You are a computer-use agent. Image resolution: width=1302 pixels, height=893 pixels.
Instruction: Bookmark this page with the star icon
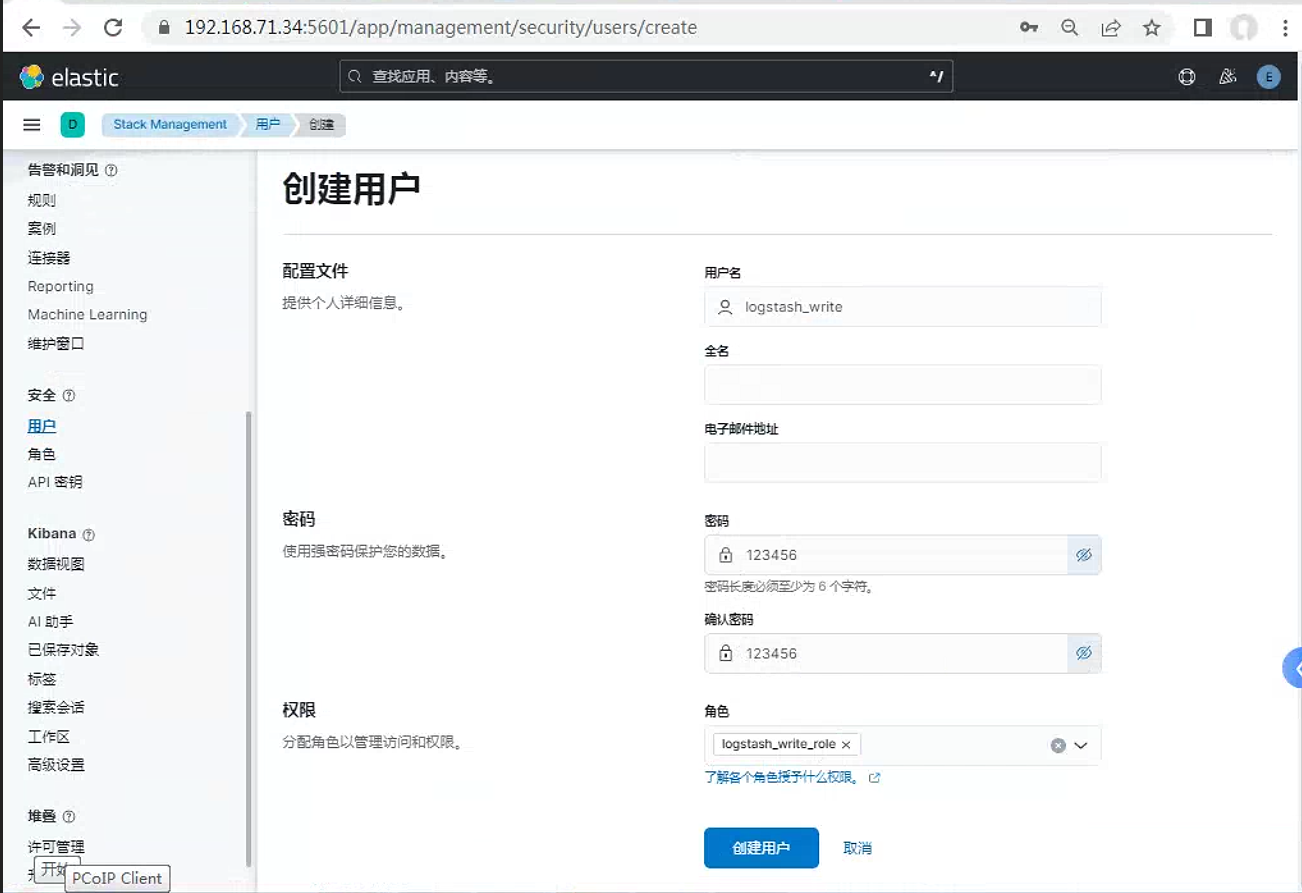click(1152, 28)
